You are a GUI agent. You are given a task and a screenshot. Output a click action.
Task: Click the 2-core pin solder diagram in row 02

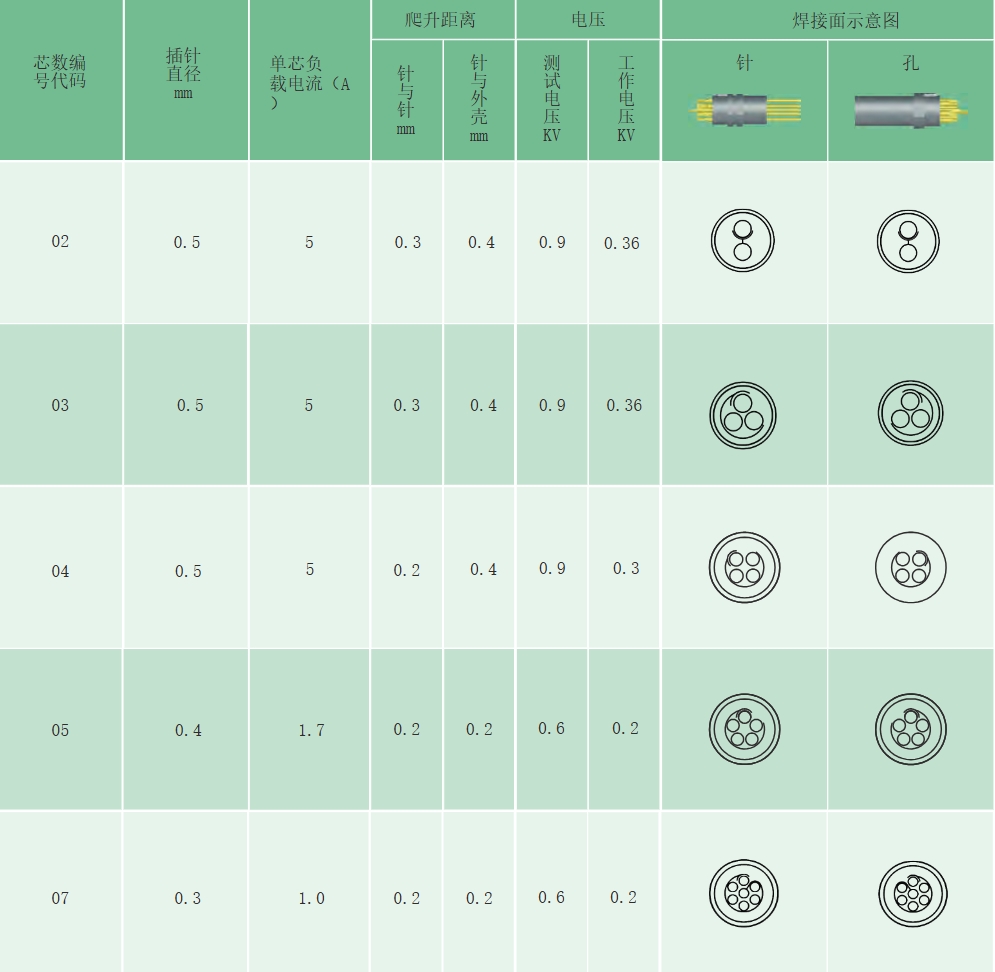[743, 242]
